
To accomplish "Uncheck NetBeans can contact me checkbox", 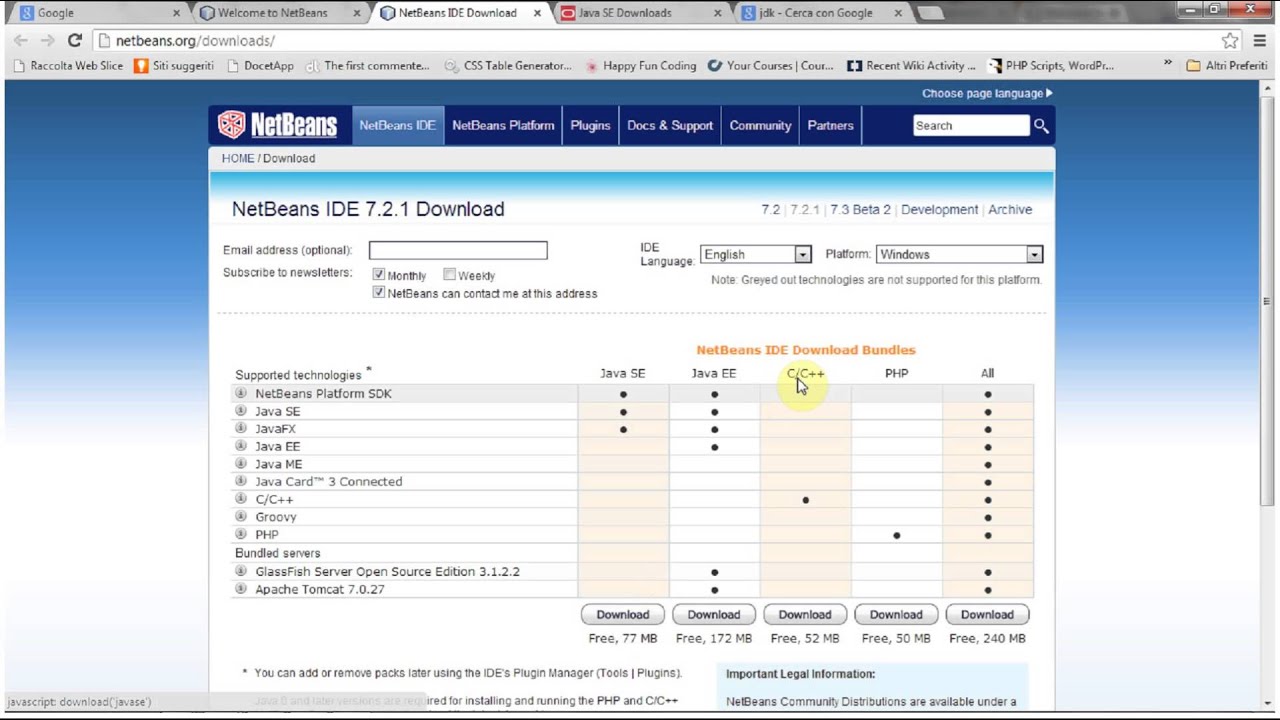I will pyautogui.click(x=379, y=292).
